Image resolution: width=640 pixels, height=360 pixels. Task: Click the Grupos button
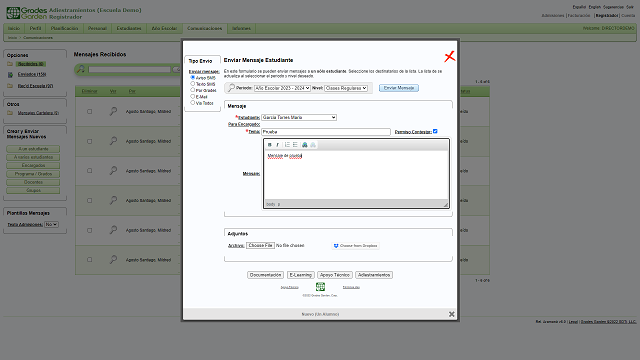pos(33,191)
